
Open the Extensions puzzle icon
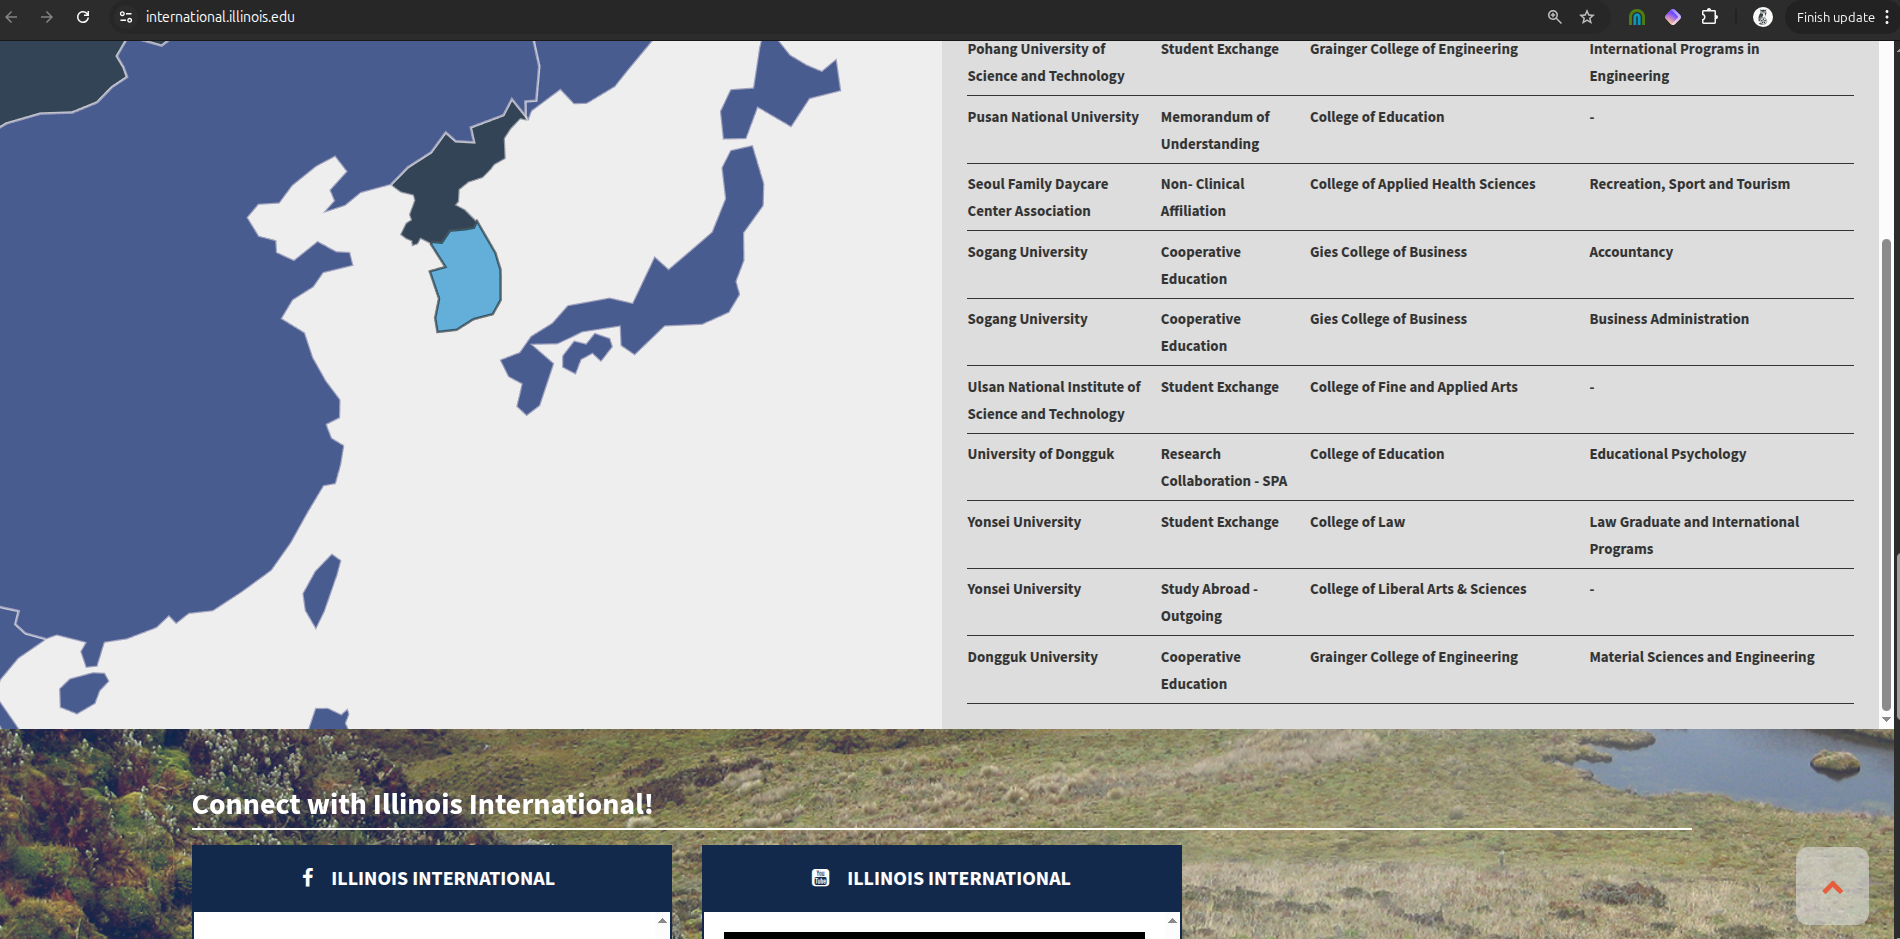click(1710, 17)
